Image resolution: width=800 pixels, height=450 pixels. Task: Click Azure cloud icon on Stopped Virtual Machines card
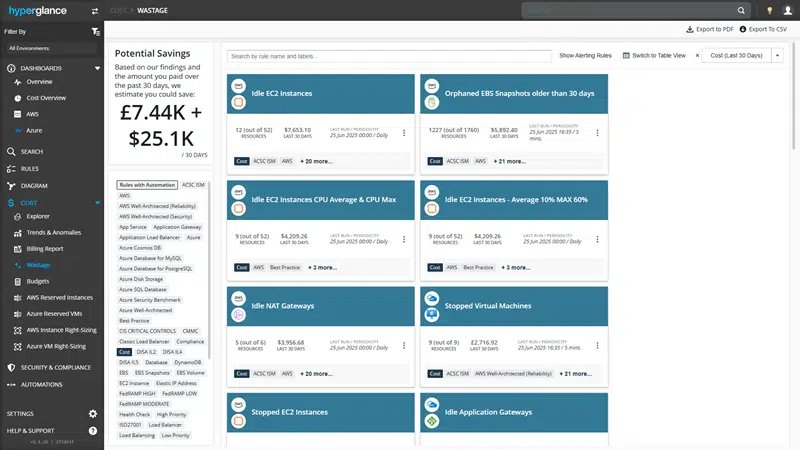(432, 298)
